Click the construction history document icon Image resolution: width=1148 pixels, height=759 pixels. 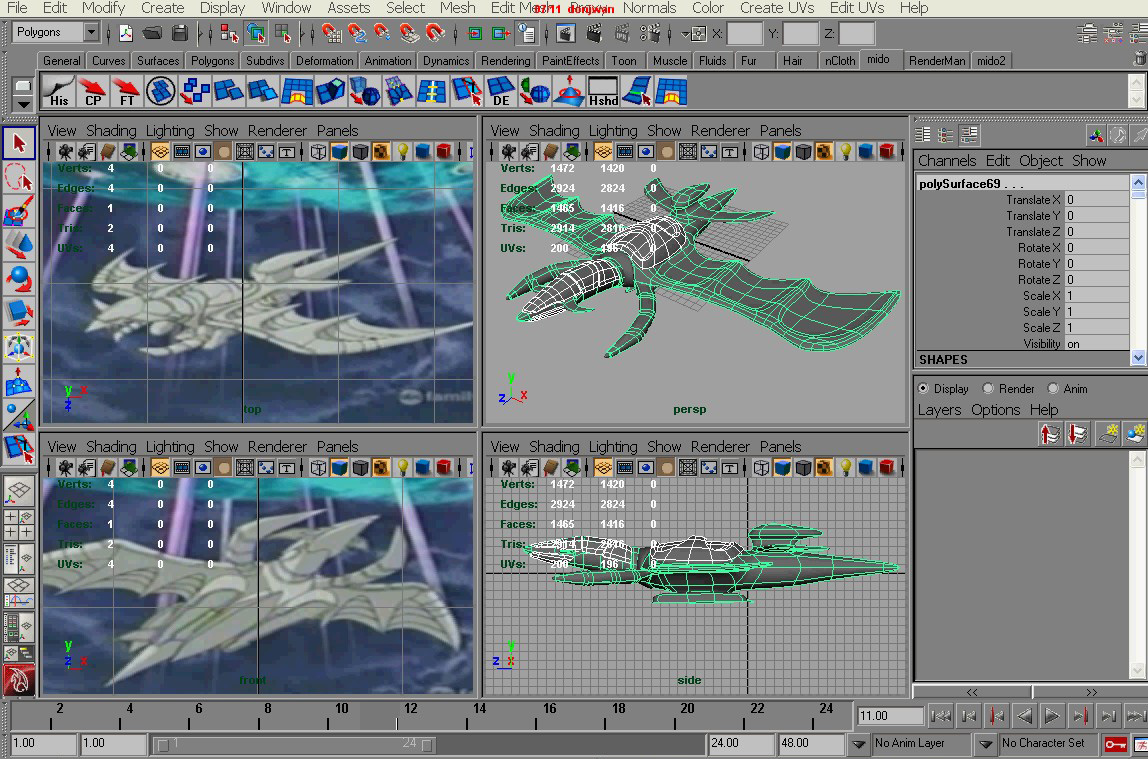(x=526, y=33)
